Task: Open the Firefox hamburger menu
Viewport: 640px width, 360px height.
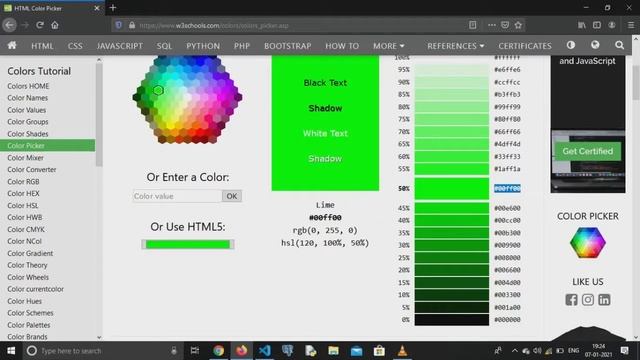Action: click(631, 25)
